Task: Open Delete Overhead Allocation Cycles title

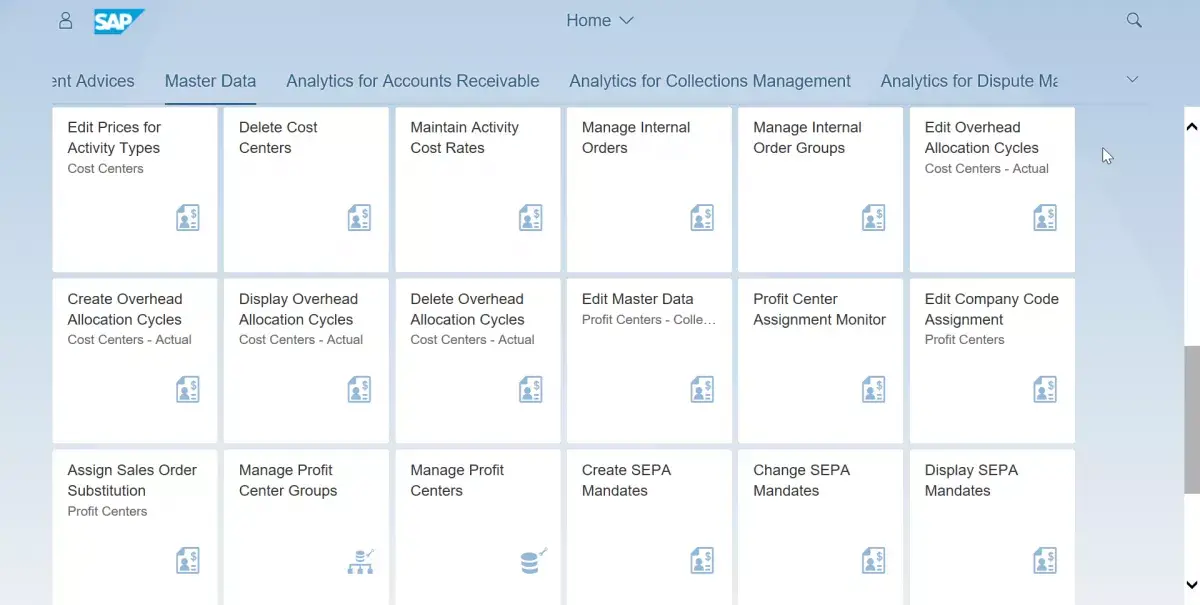Action: 467,309
